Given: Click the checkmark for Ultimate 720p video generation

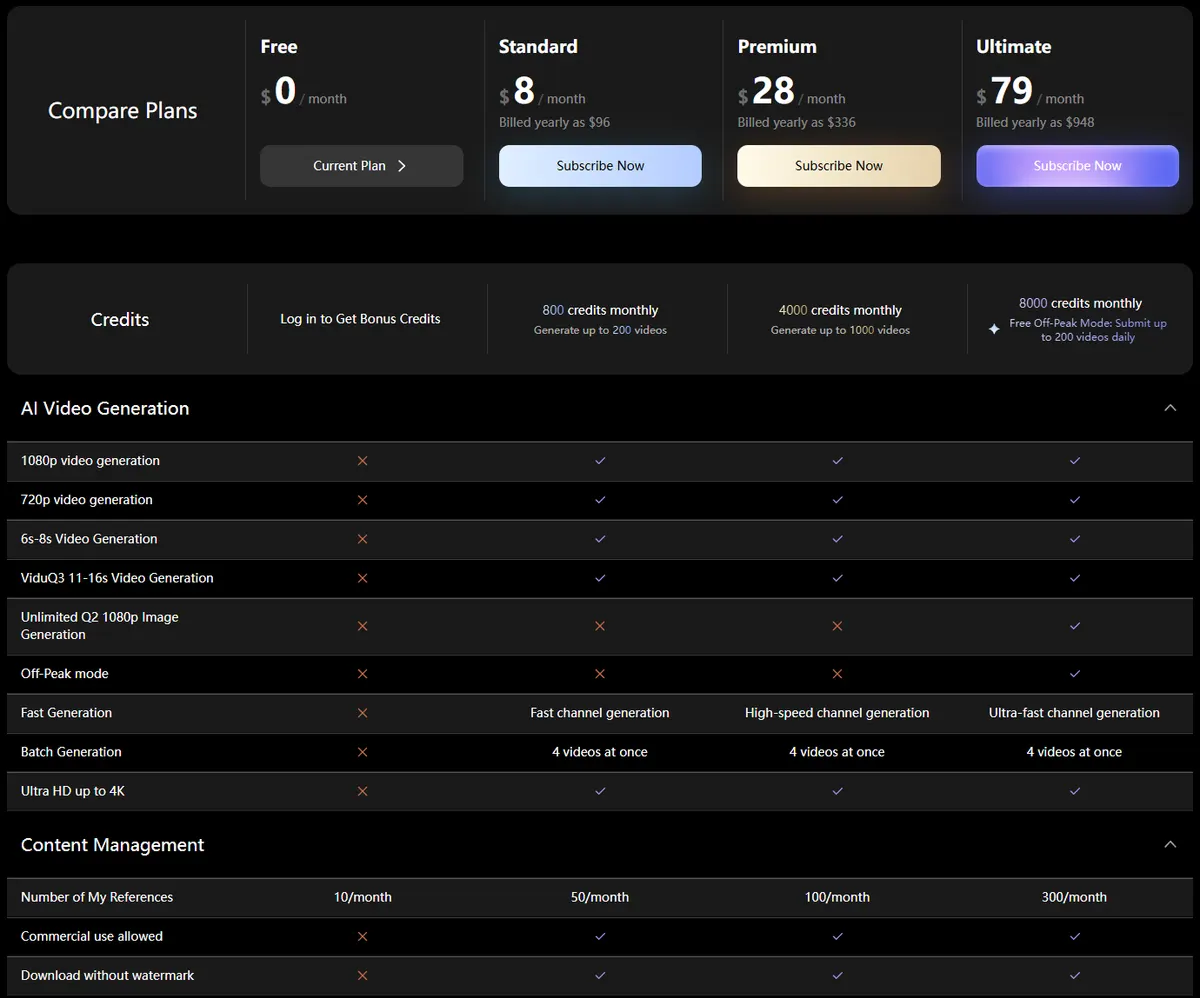Looking at the screenshot, I should click(x=1075, y=500).
